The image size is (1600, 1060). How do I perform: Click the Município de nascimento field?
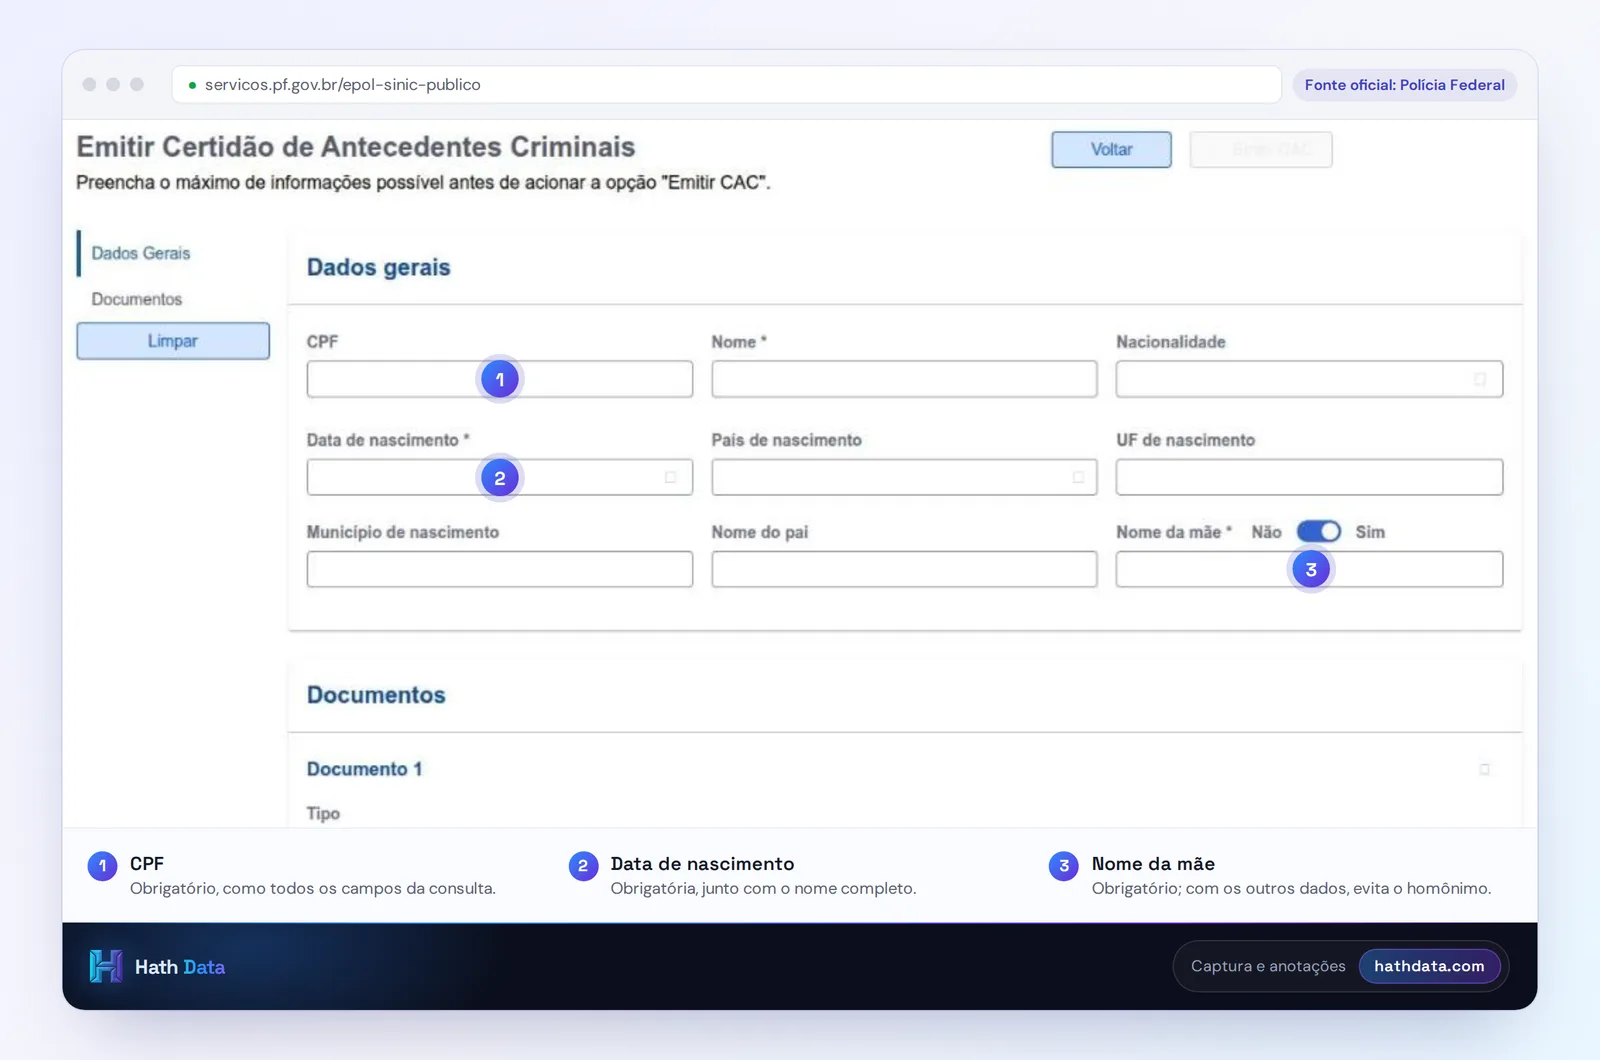(x=500, y=569)
